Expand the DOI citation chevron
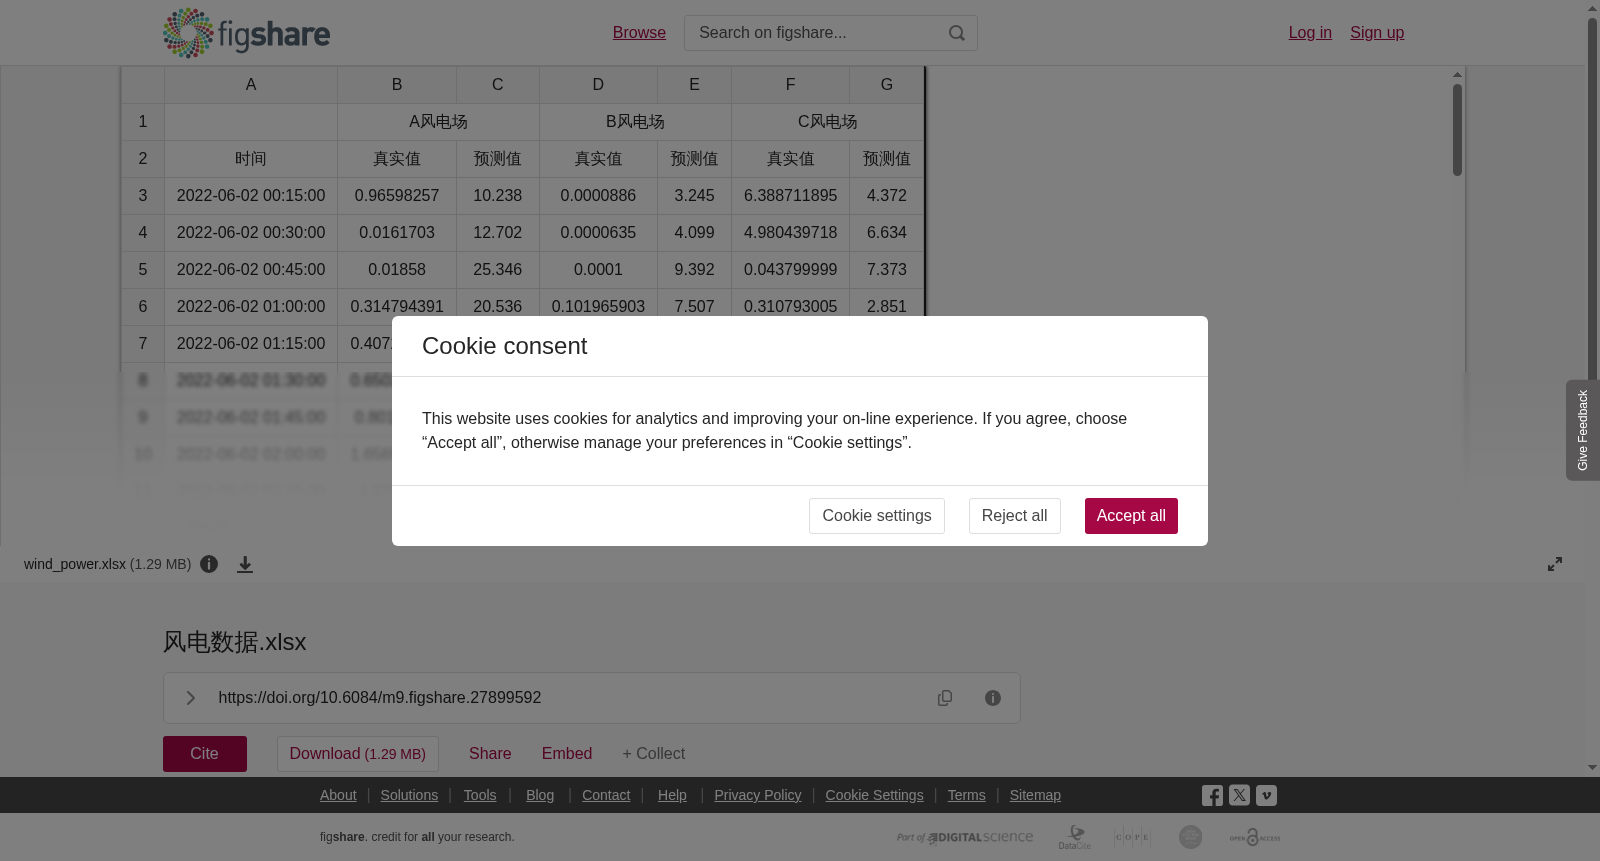 pos(190,698)
